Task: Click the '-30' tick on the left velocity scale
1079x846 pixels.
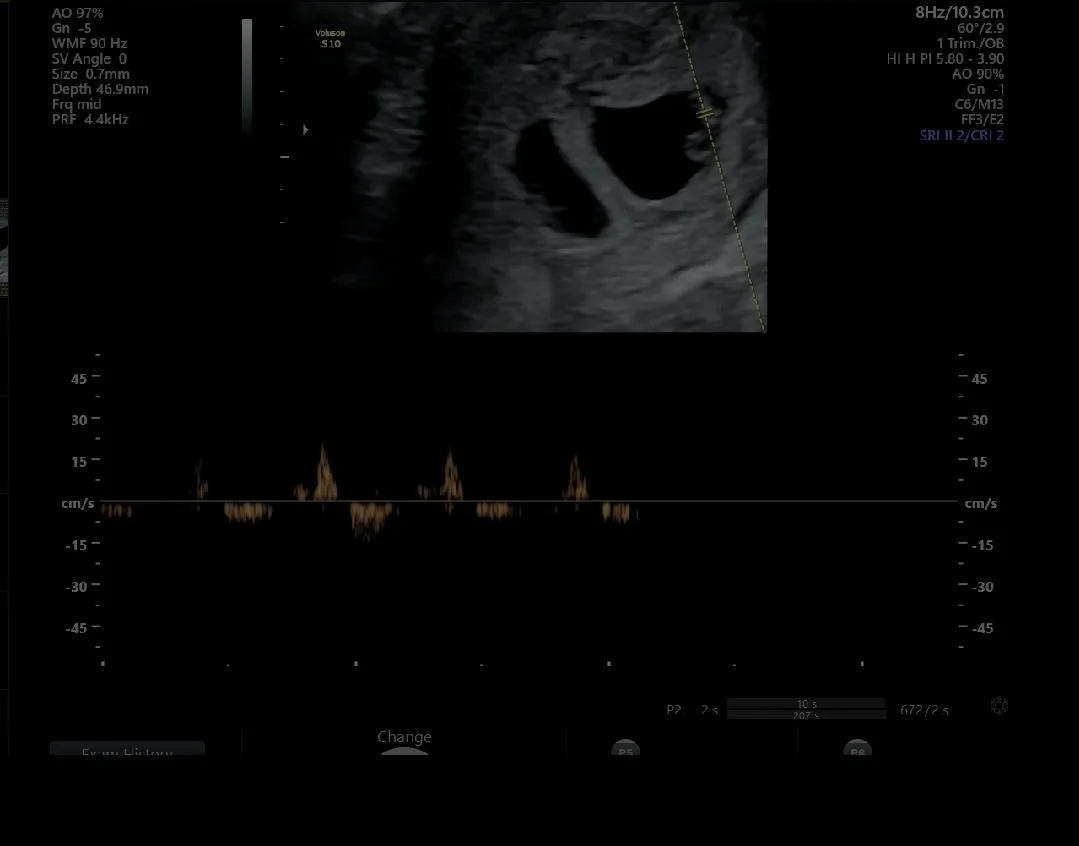Action: point(76,586)
